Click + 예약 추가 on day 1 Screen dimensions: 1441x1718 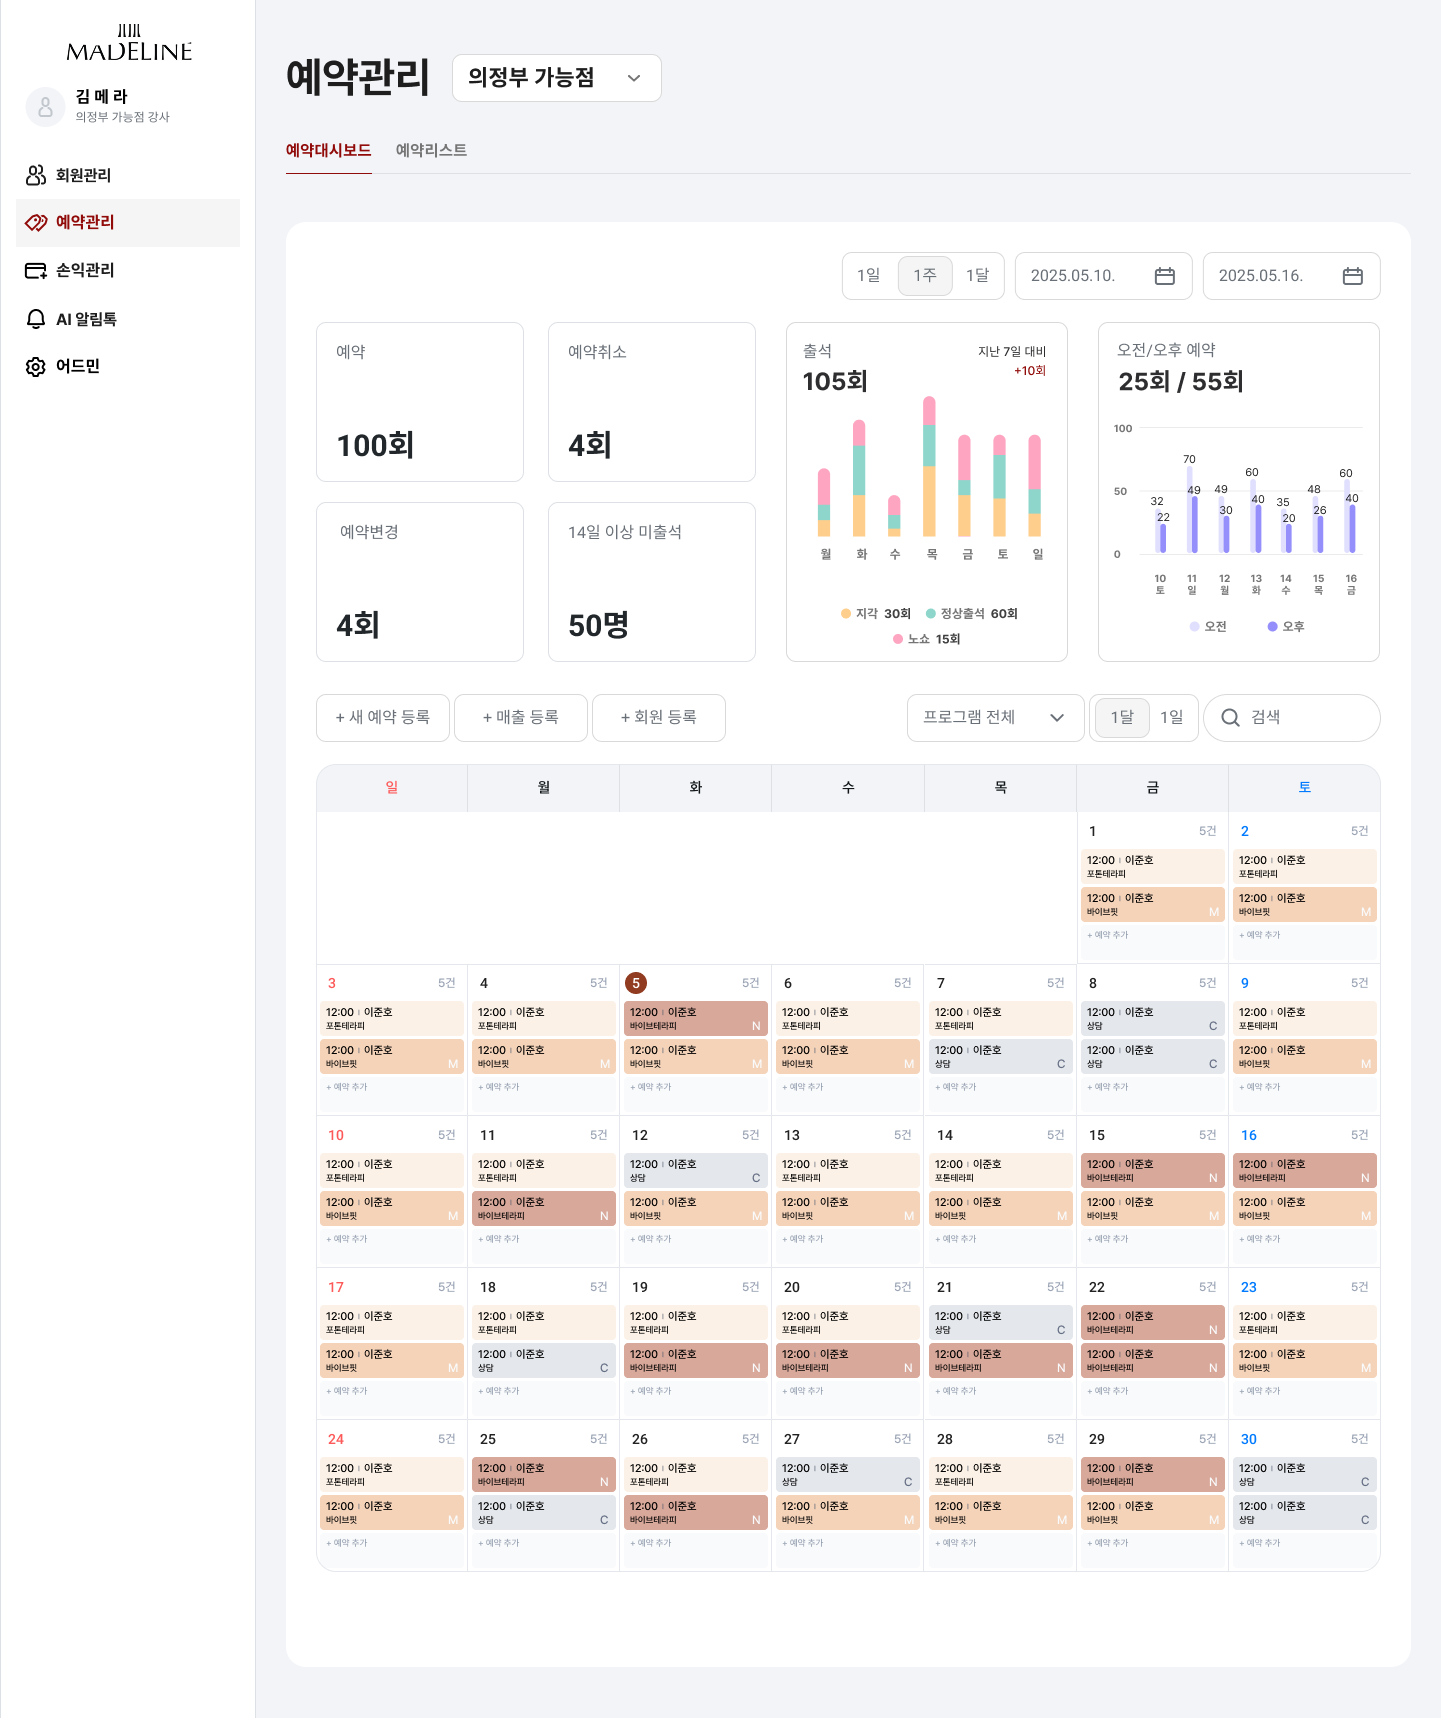click(1107, 935)
